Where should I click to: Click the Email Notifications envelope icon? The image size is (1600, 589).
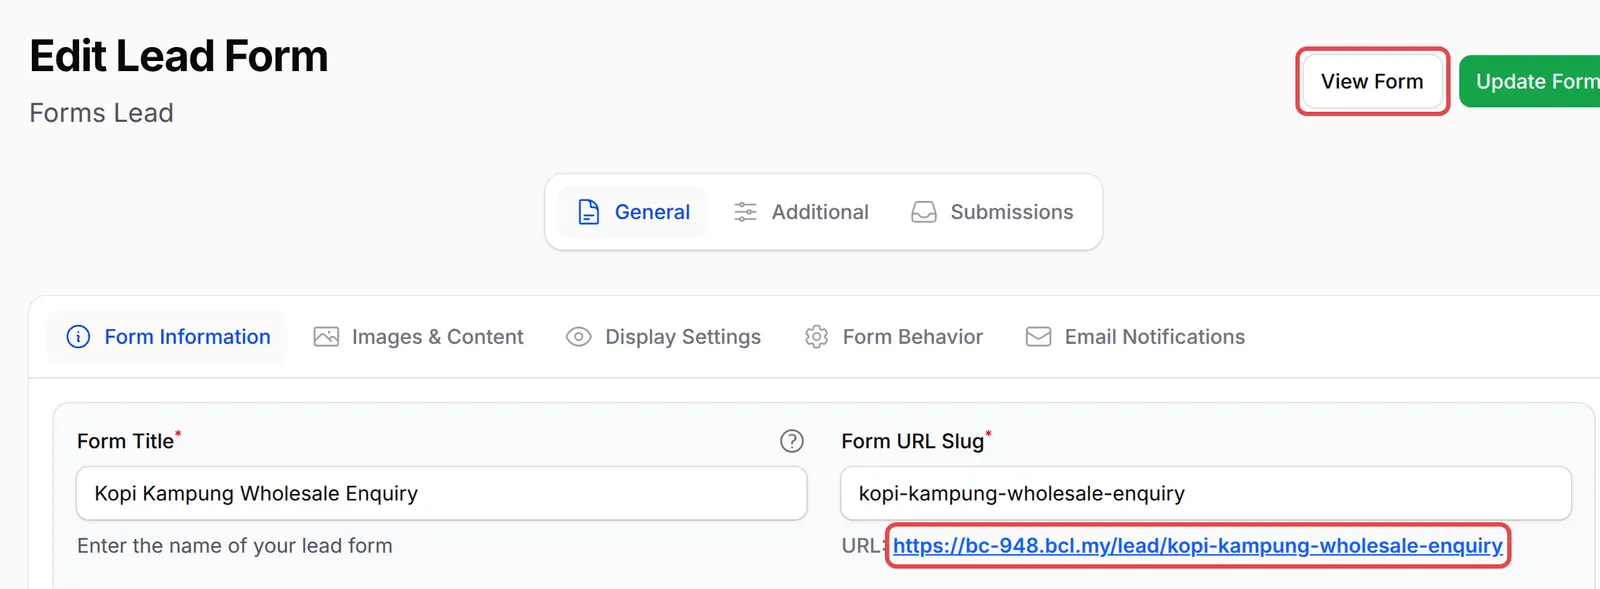point(1038,337)
